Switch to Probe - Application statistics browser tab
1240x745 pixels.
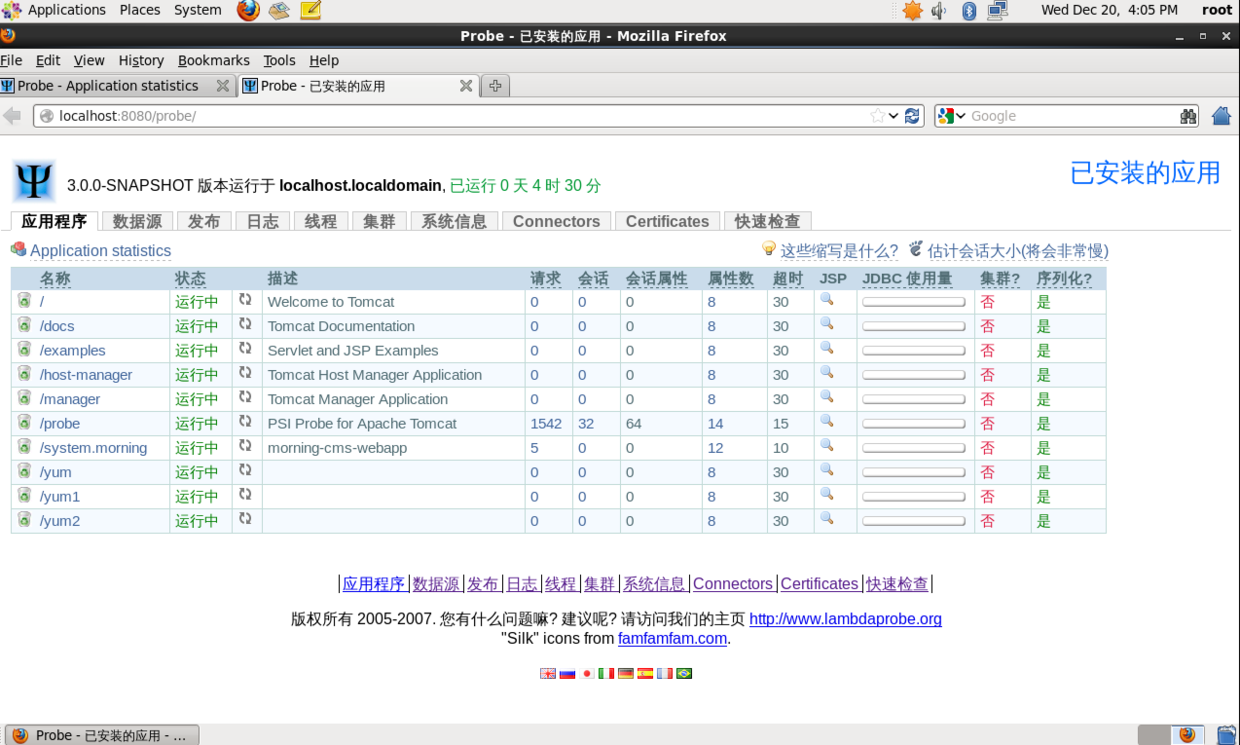117,86
